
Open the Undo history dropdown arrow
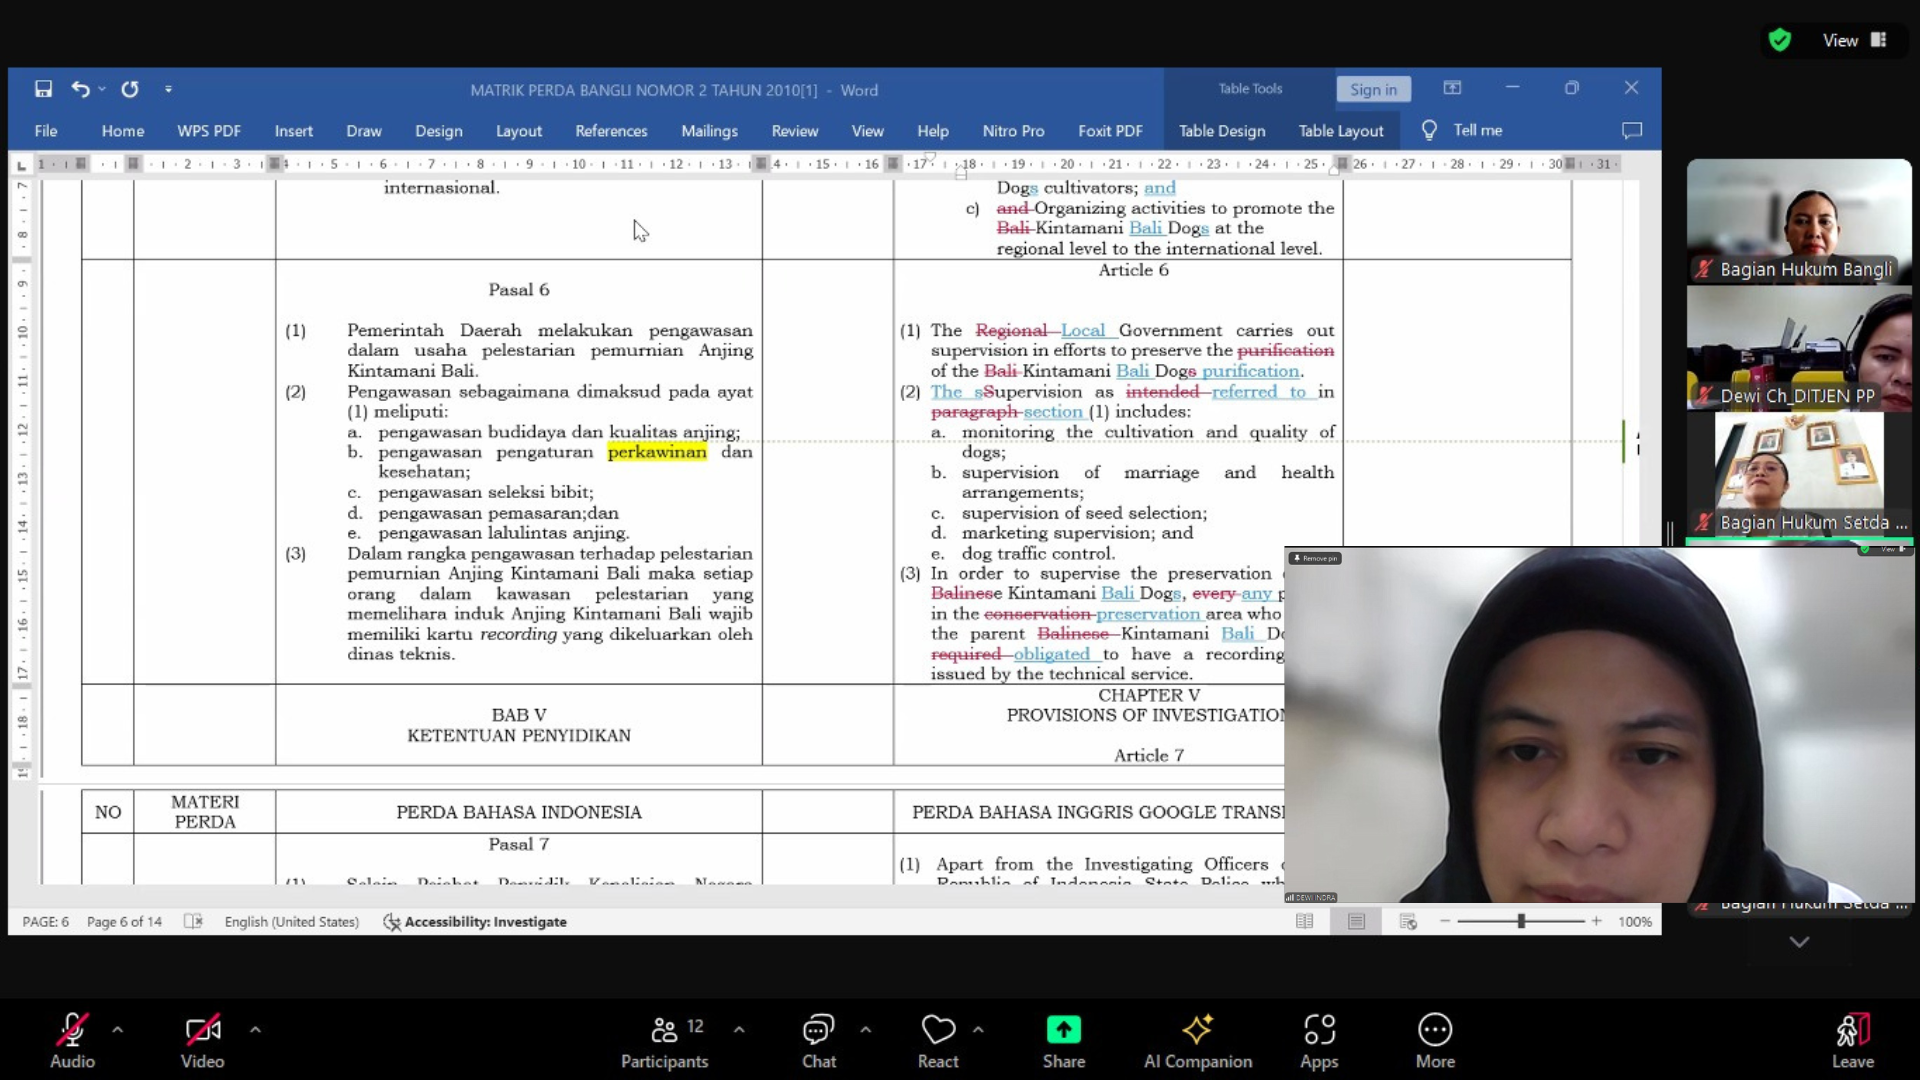102,89
